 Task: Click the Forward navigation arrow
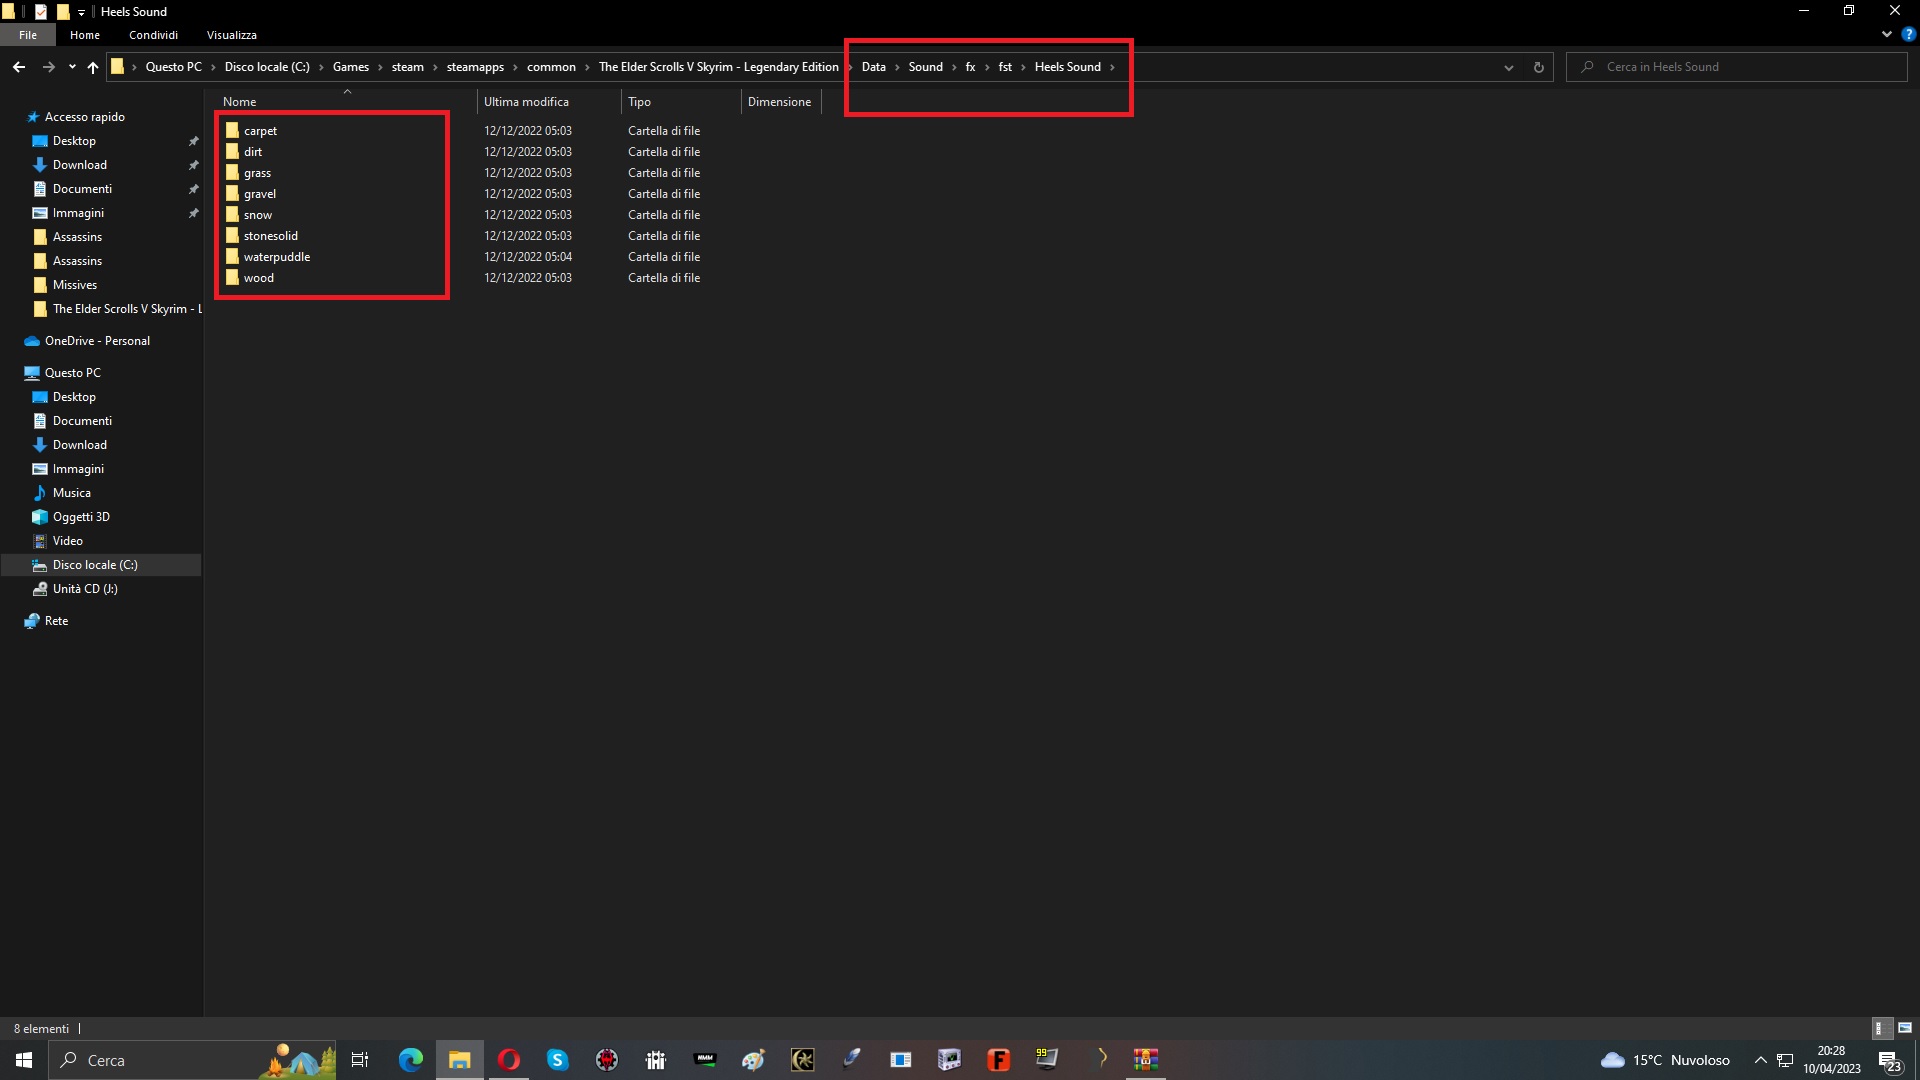(x=48, y=67)
